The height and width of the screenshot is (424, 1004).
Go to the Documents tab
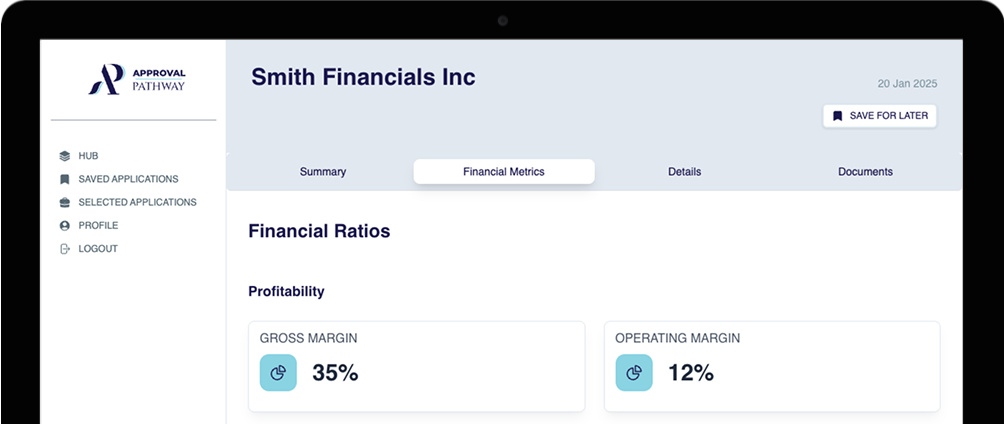[865, 172]
